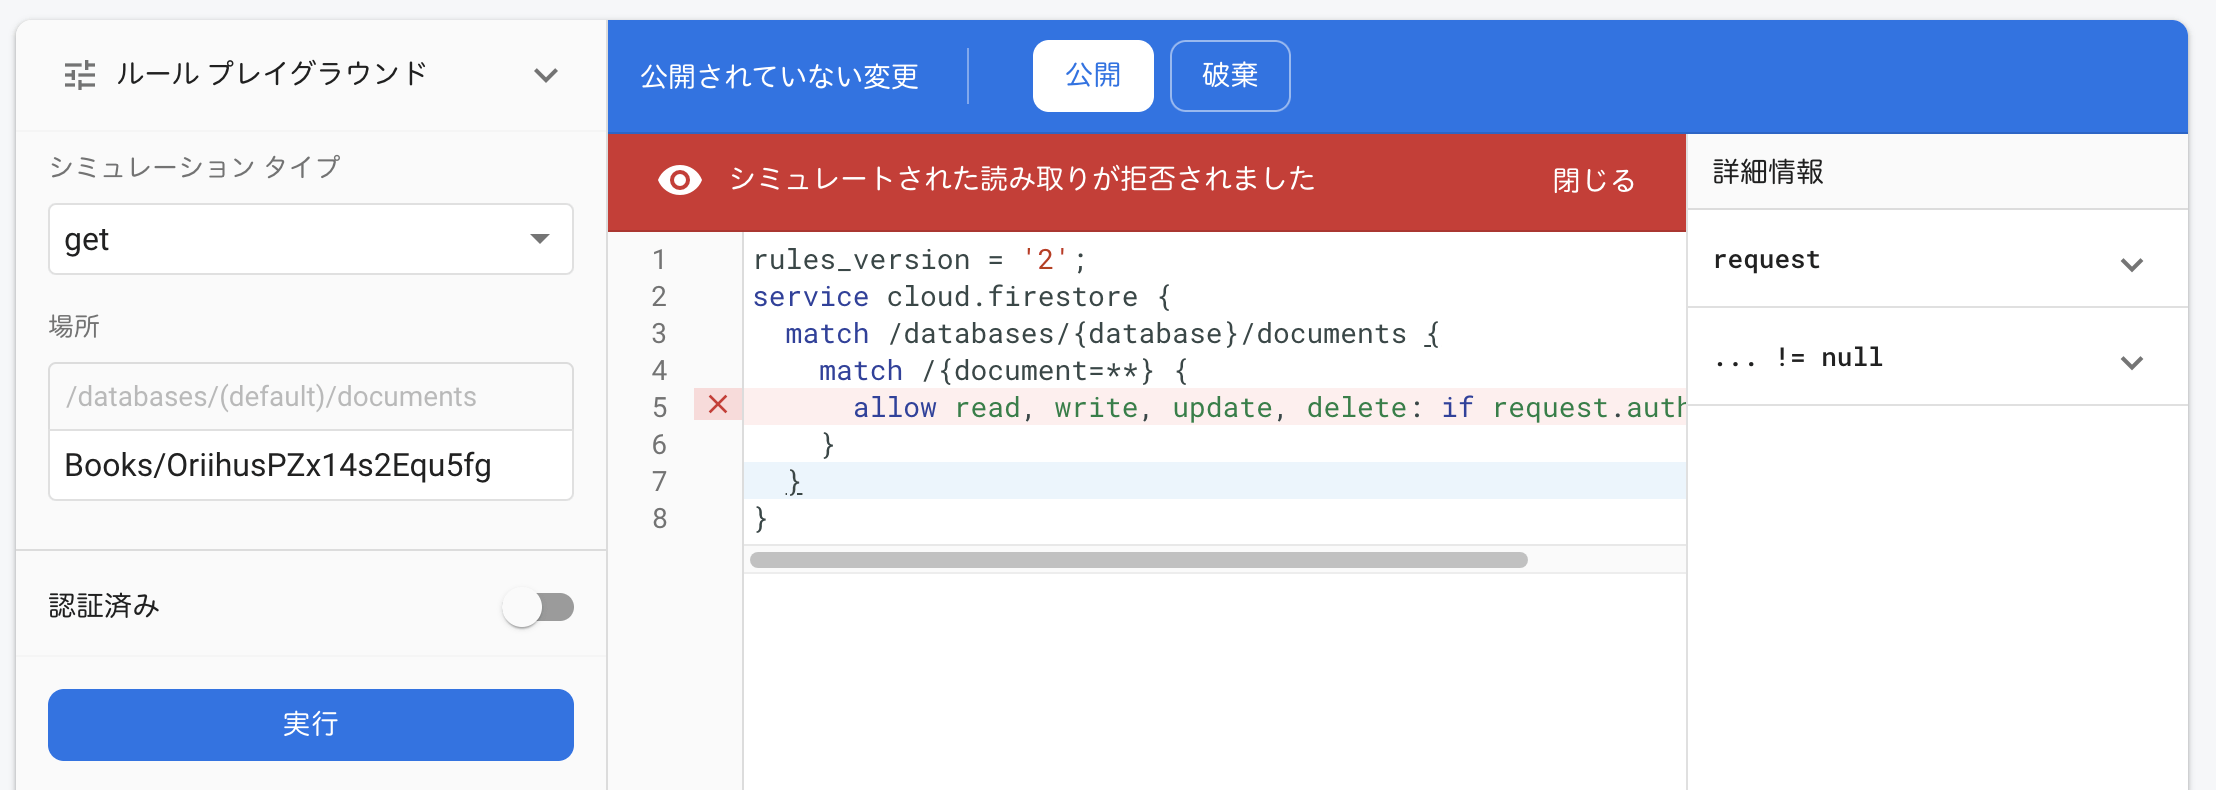Expand the request details section

coord(1937,260)
